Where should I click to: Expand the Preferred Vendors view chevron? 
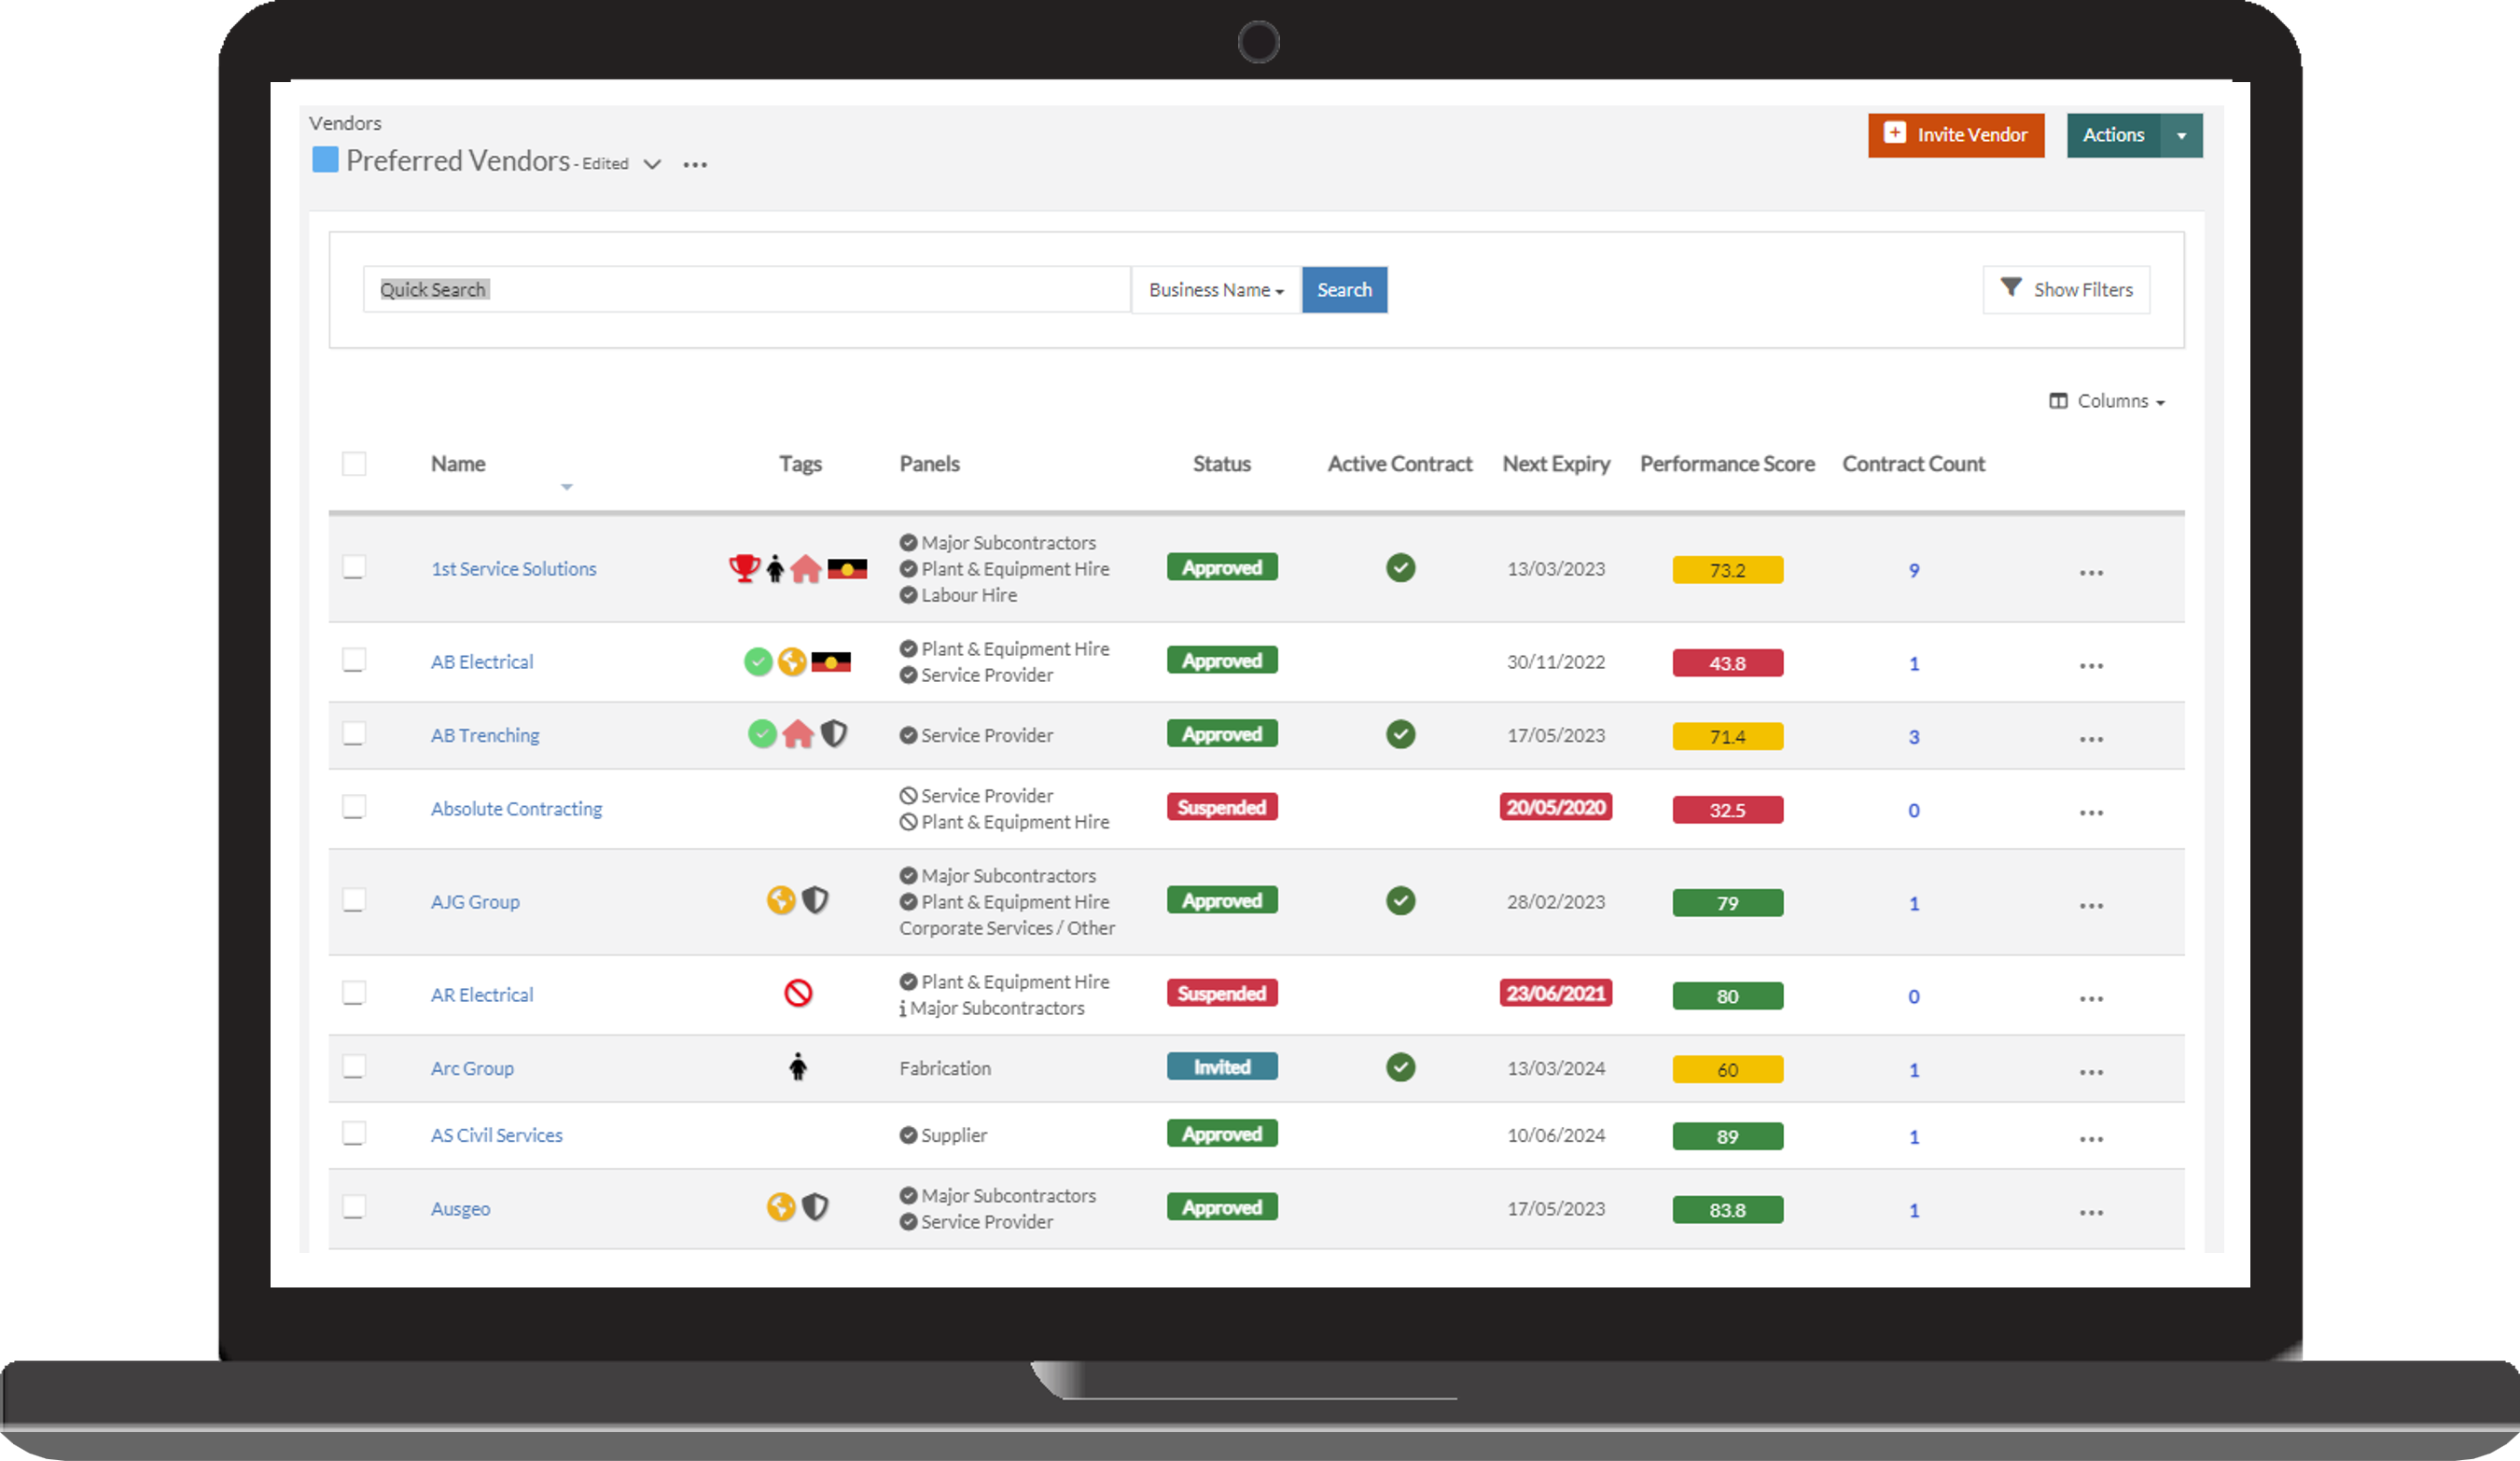[x=652, y=164]
